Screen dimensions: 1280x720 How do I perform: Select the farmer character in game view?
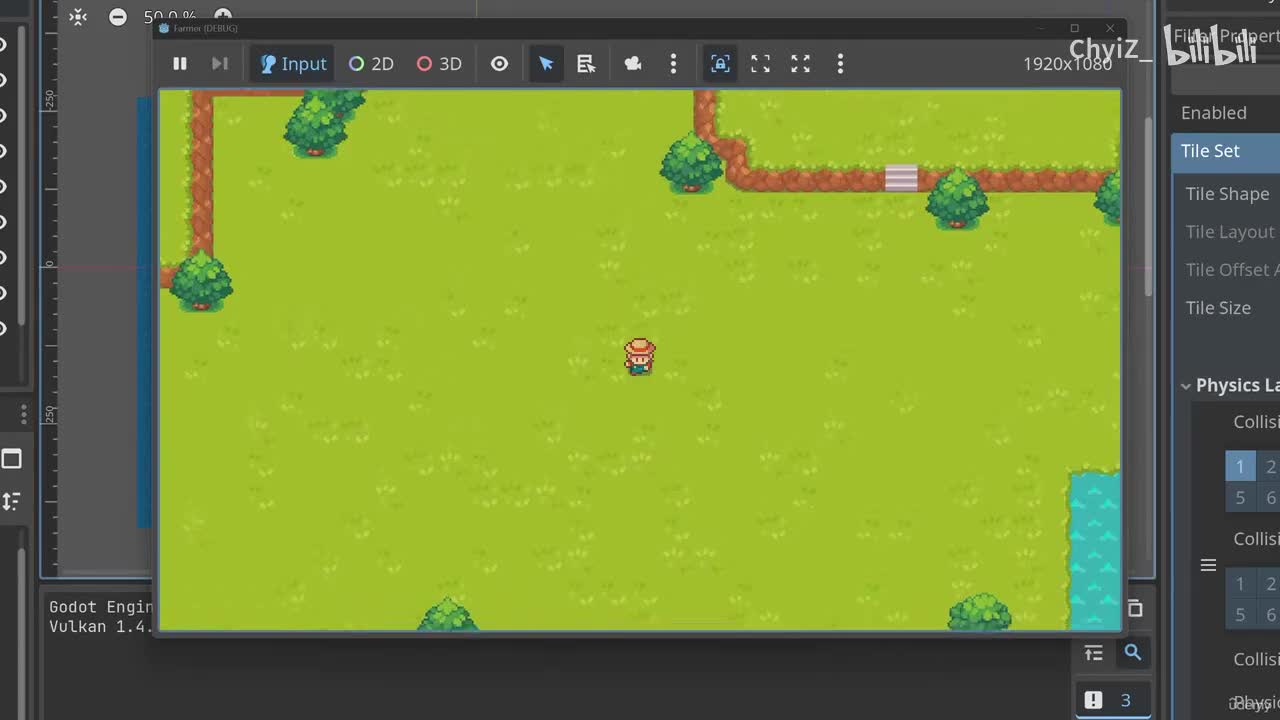[x=640, y=356]
